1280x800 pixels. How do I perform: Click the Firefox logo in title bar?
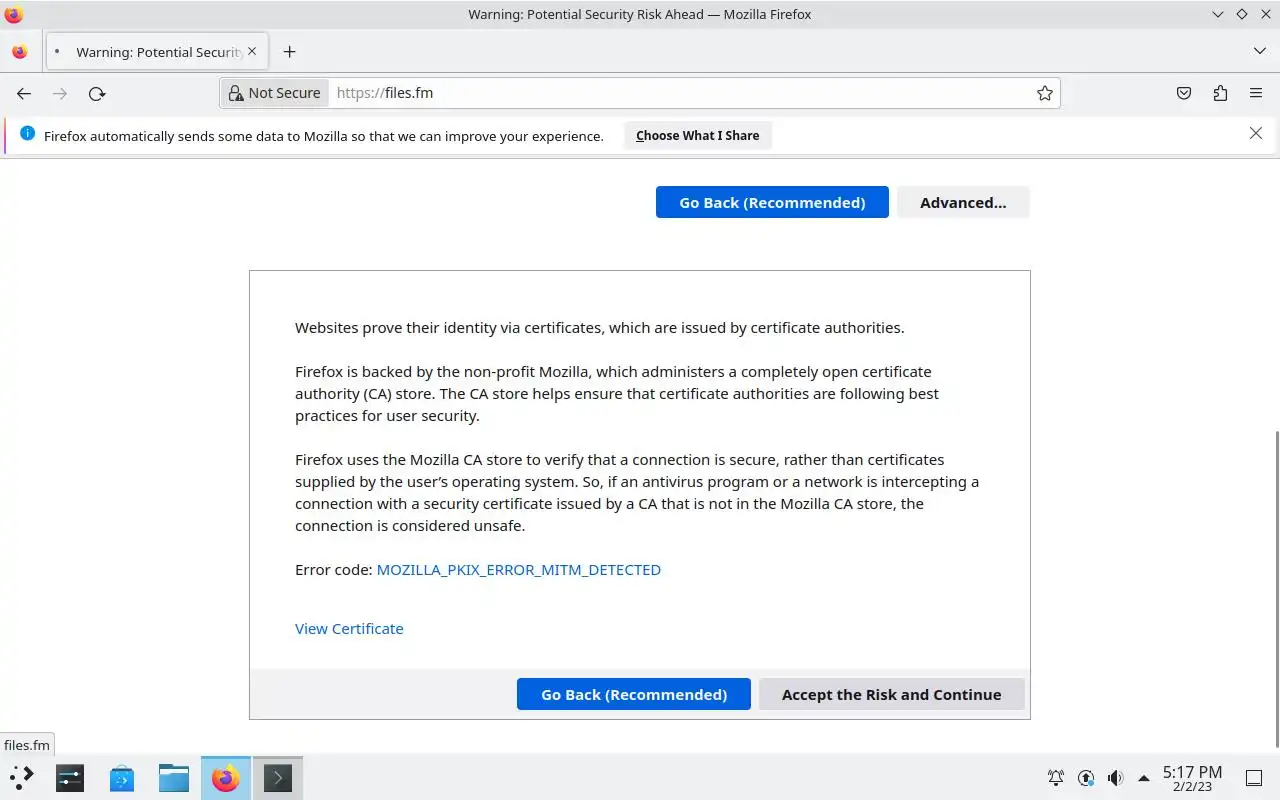[x=13, y=15]
